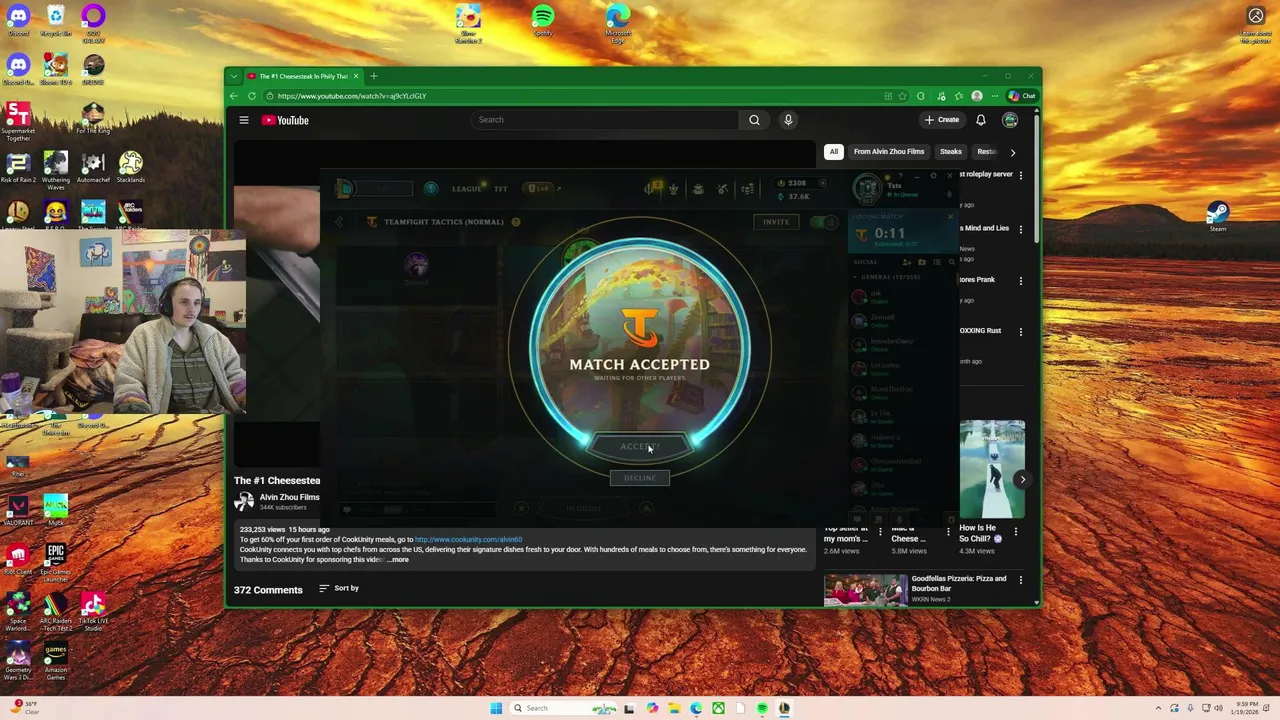
Task: Open Steam shortcut on desktop right side
Action: point(1217,215)
